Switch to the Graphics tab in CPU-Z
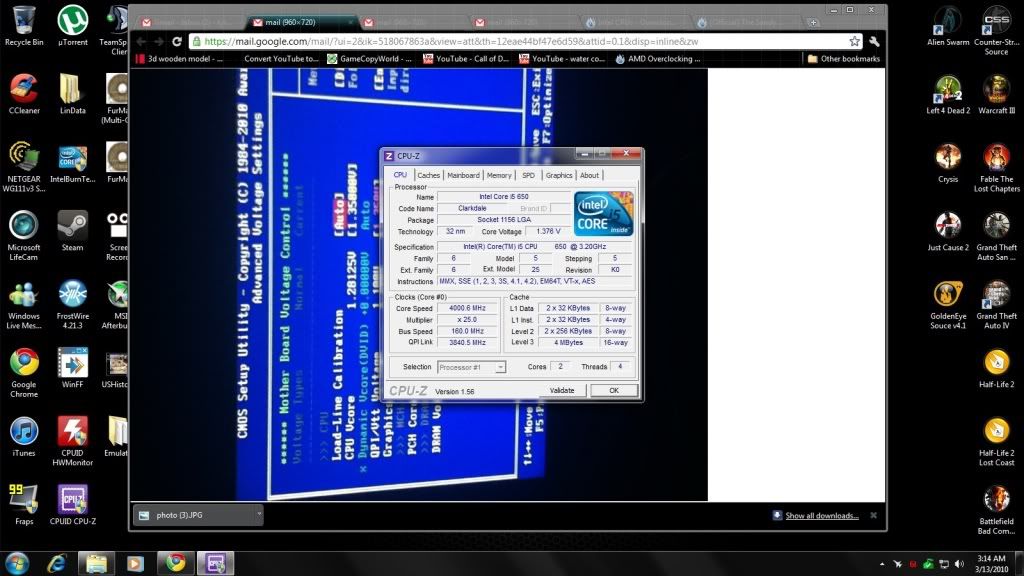Screen dimensions: 1024x576 pyautogui.click(x=558, y=174)
